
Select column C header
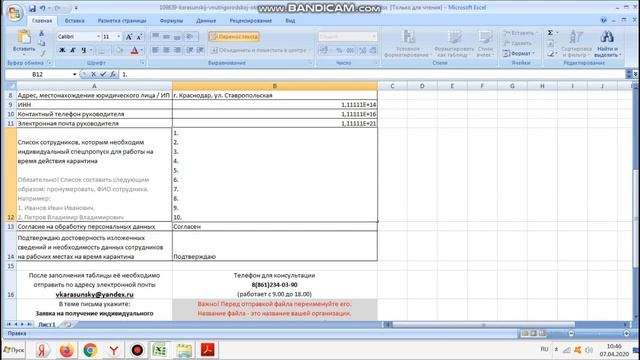[x=392, y=86]
